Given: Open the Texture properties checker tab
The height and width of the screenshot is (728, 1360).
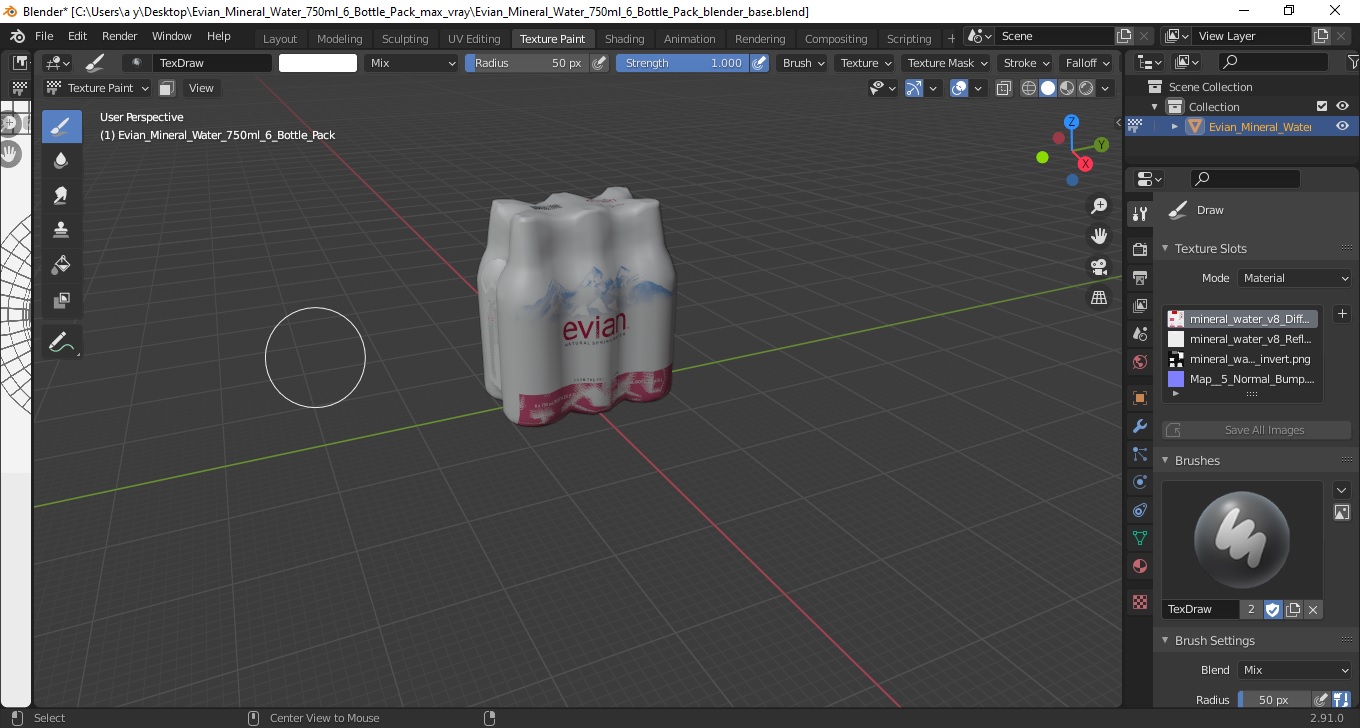Looking at the screenshot, I should [1139, 602].
